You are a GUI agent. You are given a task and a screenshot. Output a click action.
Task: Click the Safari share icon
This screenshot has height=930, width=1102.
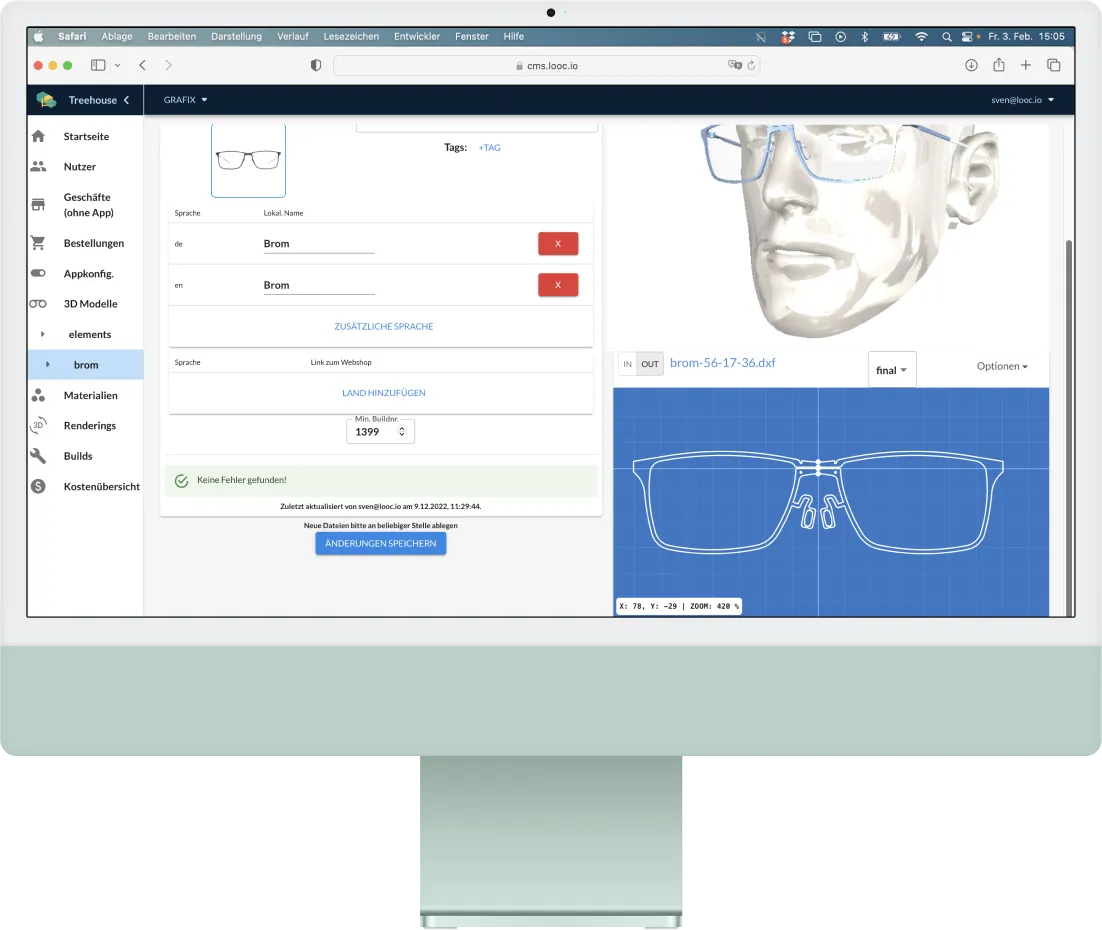tap(999, 65)
